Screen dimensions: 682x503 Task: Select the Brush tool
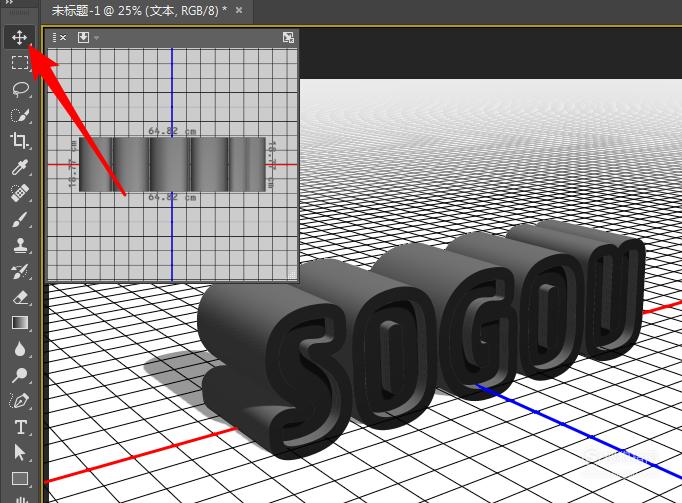pyautogui.click(x=20, y=219)
